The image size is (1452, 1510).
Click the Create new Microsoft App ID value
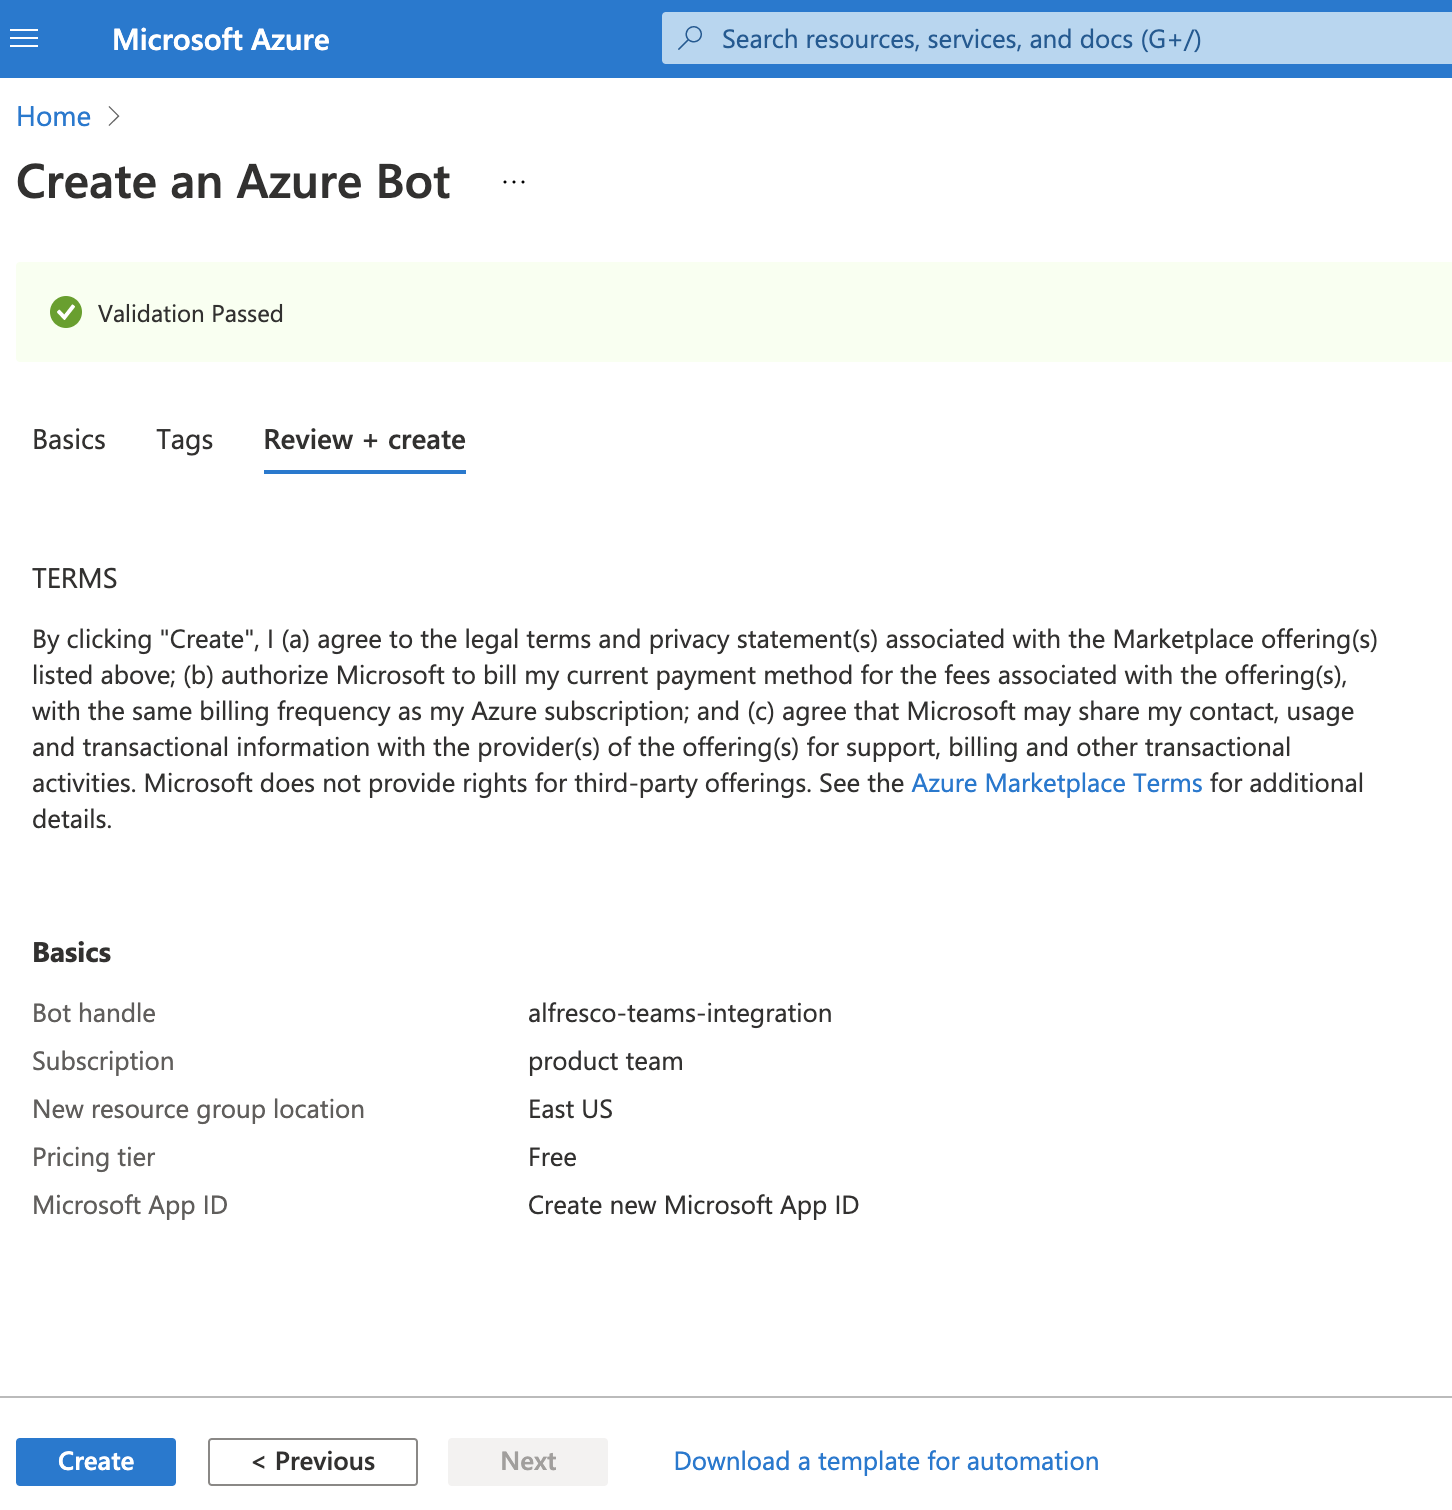pyautogui.click(x=694, y=1206)
